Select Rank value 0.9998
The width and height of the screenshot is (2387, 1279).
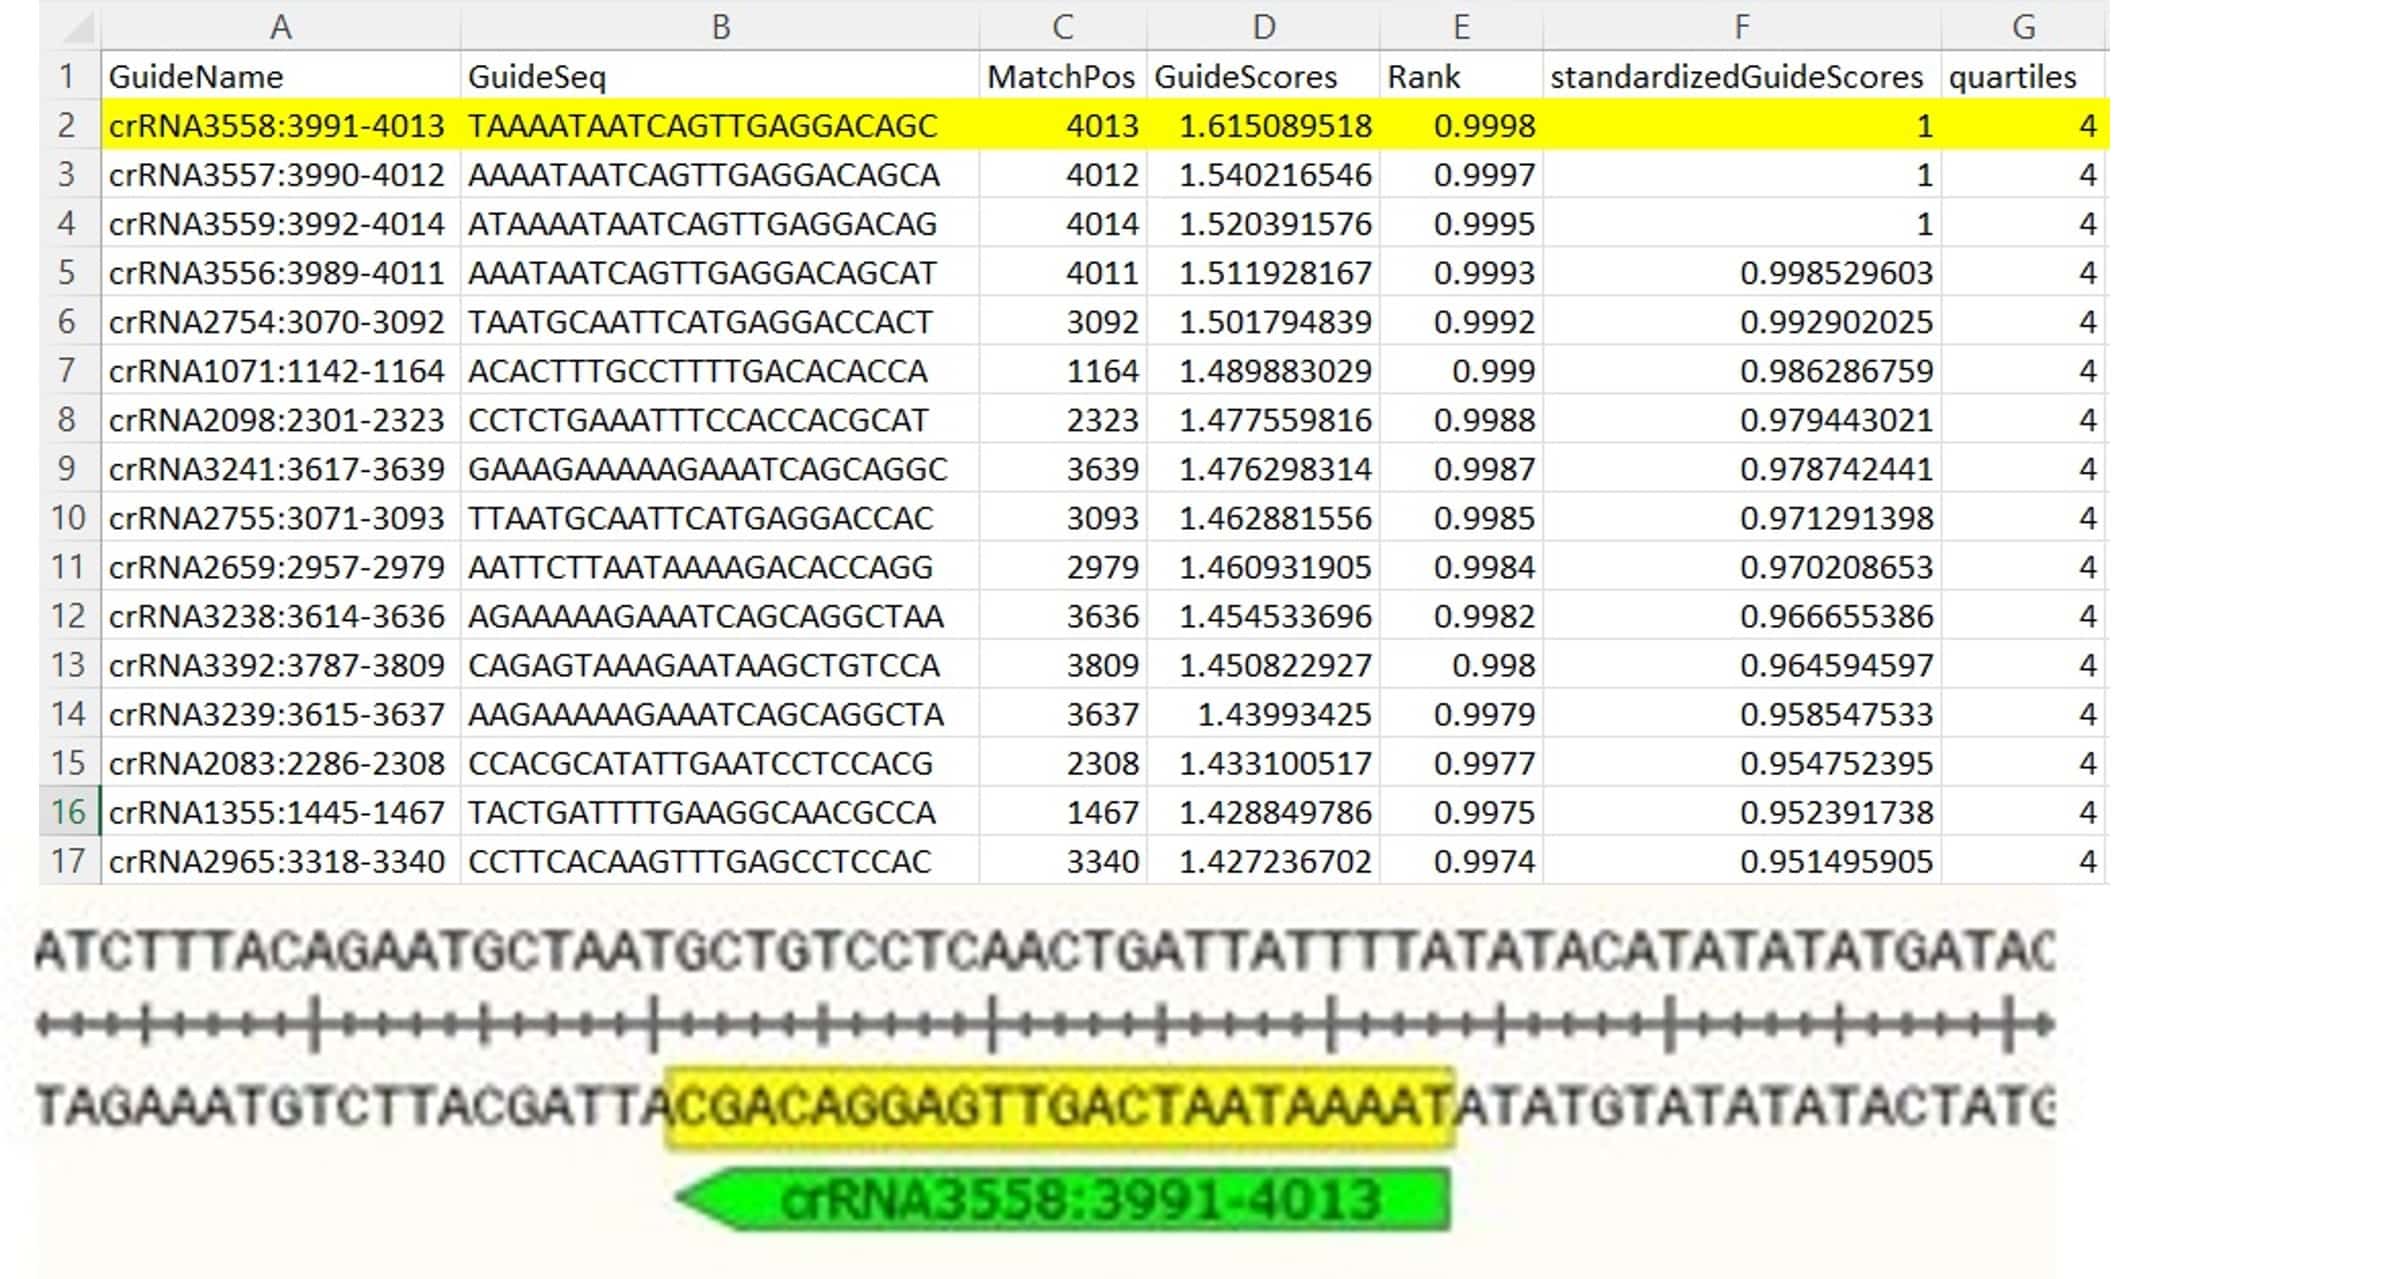click(x=1461, y=125)
